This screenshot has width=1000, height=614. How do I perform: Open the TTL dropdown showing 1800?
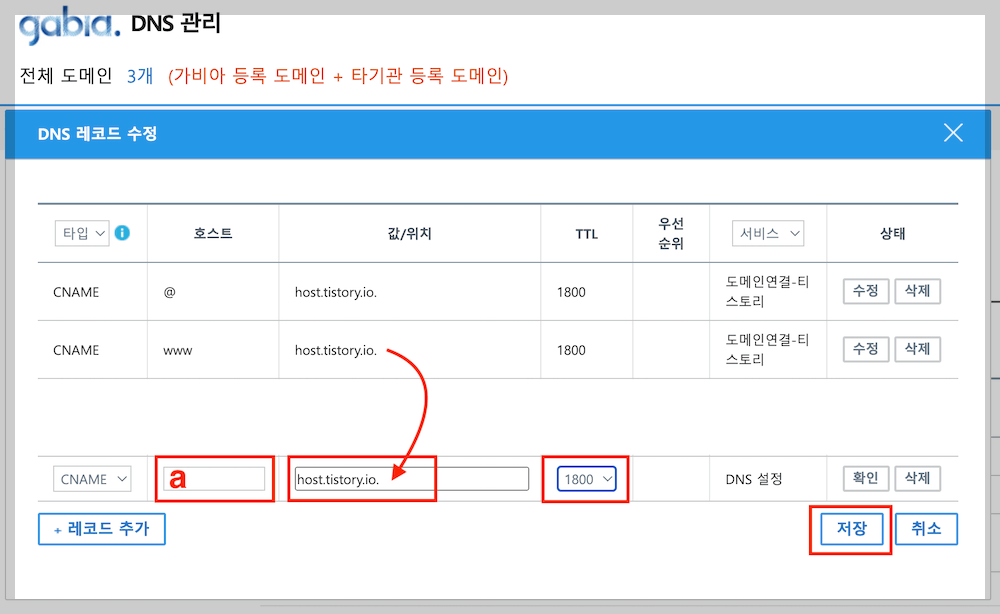click(585, 478)
